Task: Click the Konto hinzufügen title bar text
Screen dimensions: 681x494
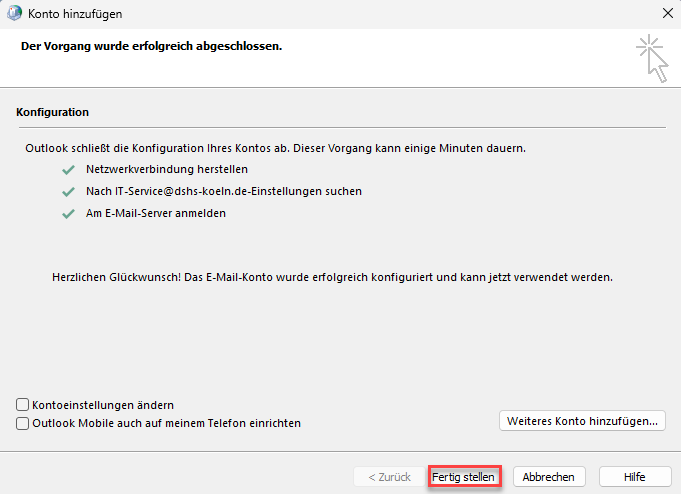Action: tap(78, 14)
